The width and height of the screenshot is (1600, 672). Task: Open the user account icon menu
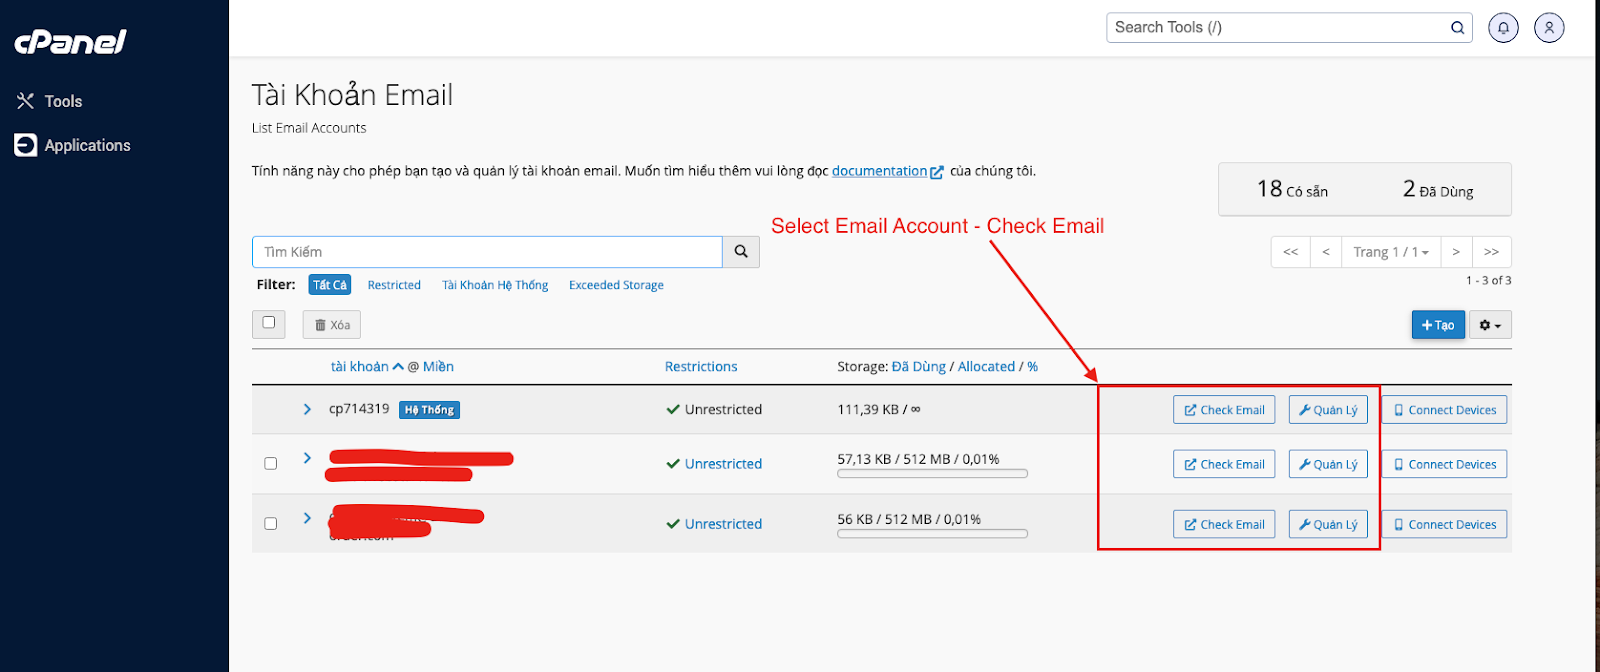click(1549, 28)
